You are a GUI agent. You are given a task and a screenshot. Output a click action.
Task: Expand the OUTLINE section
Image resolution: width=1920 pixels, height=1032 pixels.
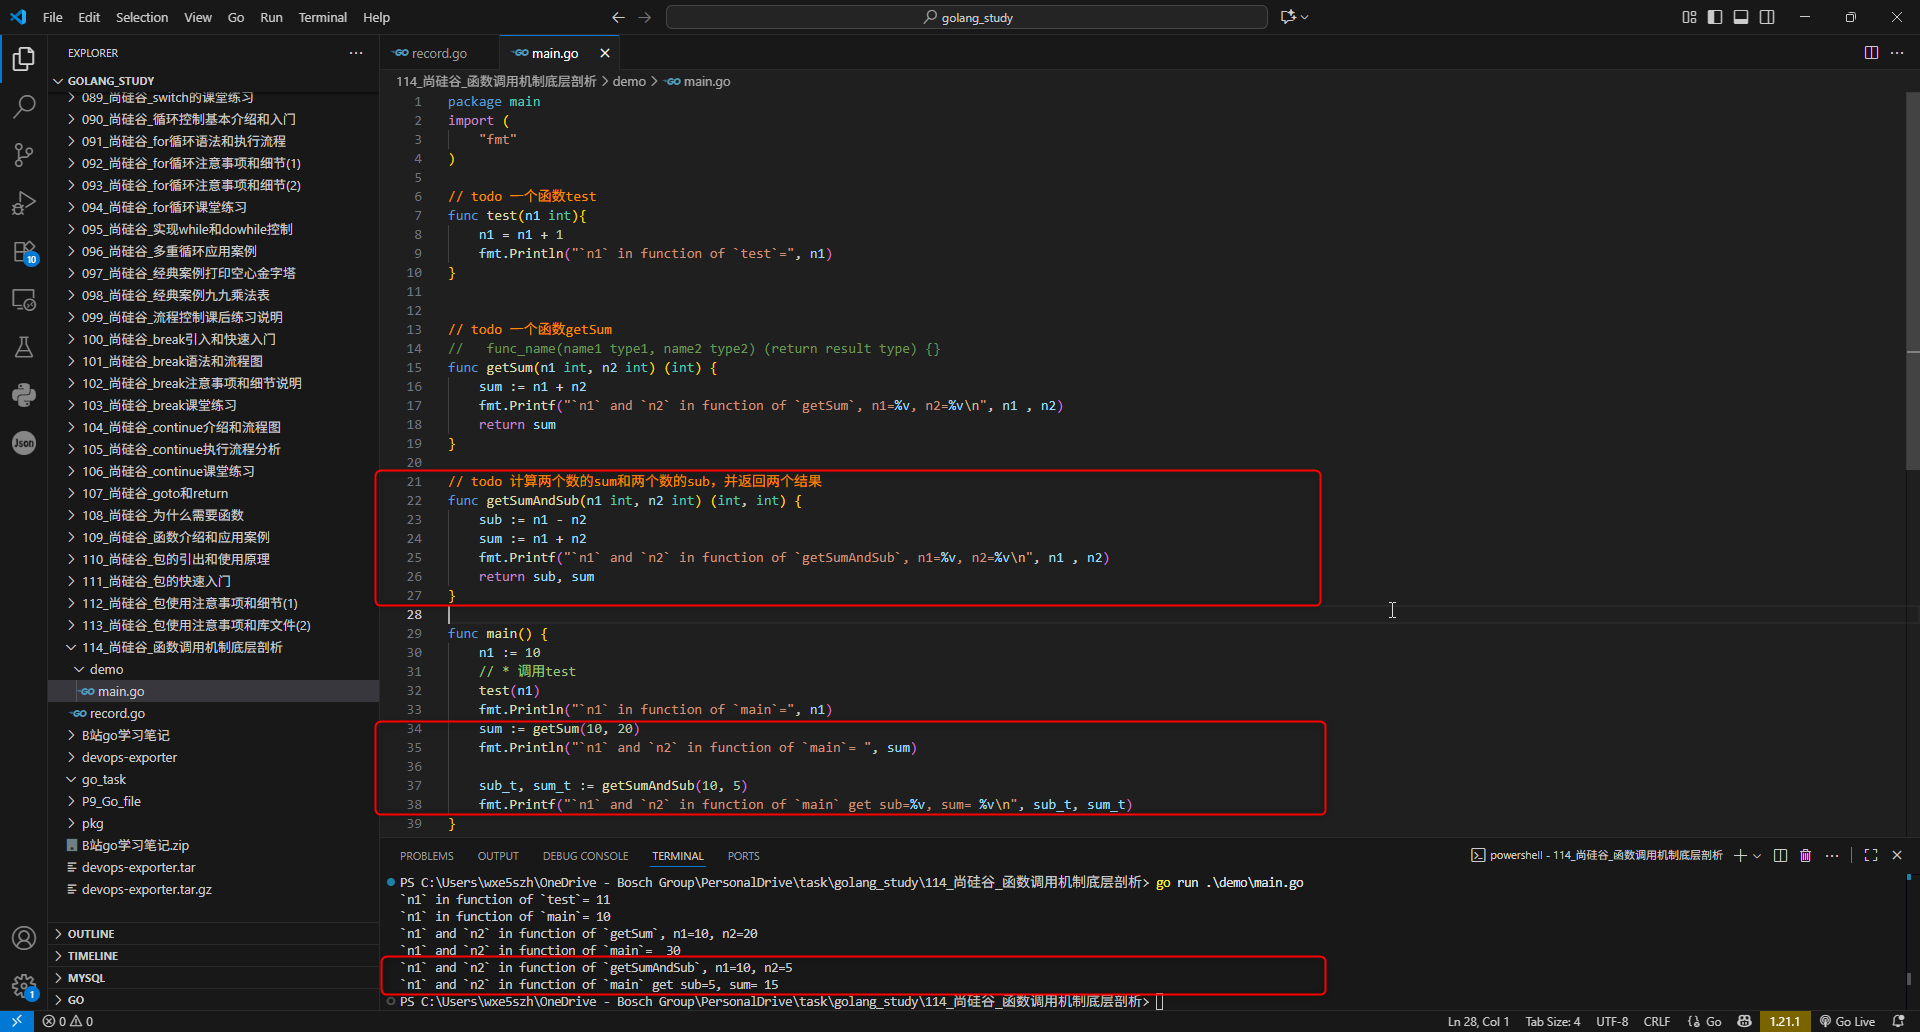point(213,934)
